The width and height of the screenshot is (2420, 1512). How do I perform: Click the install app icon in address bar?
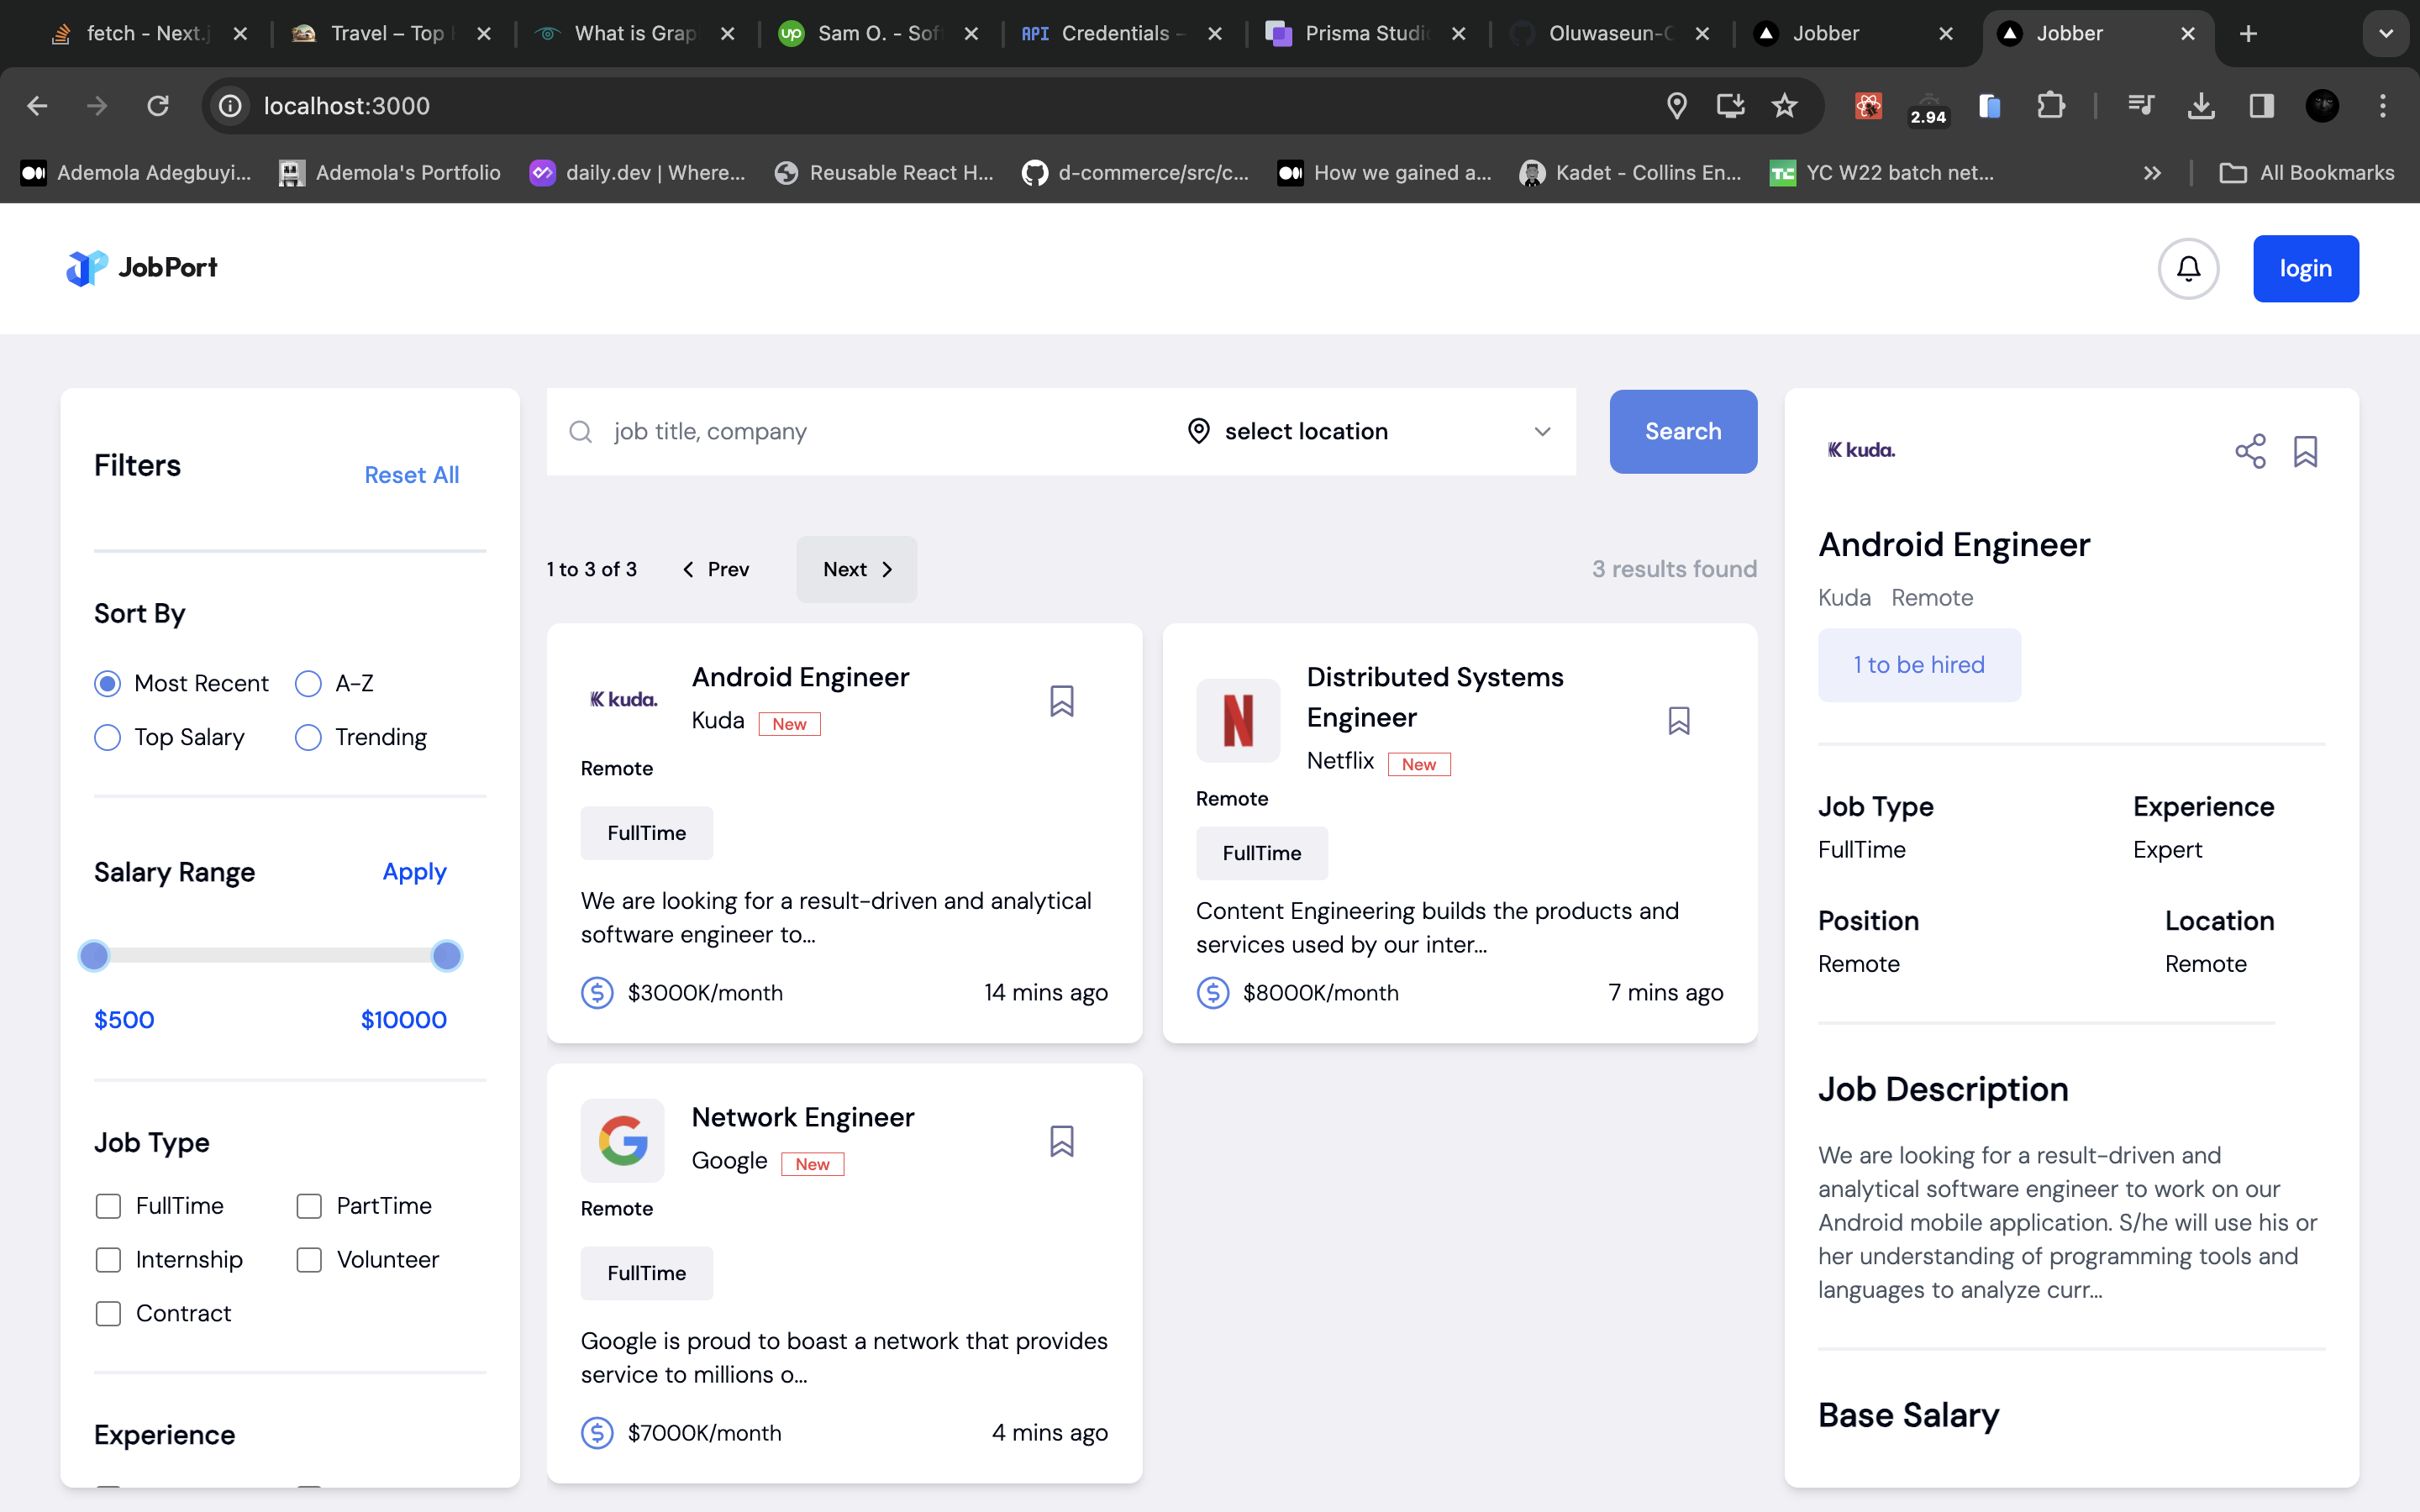1730,105
